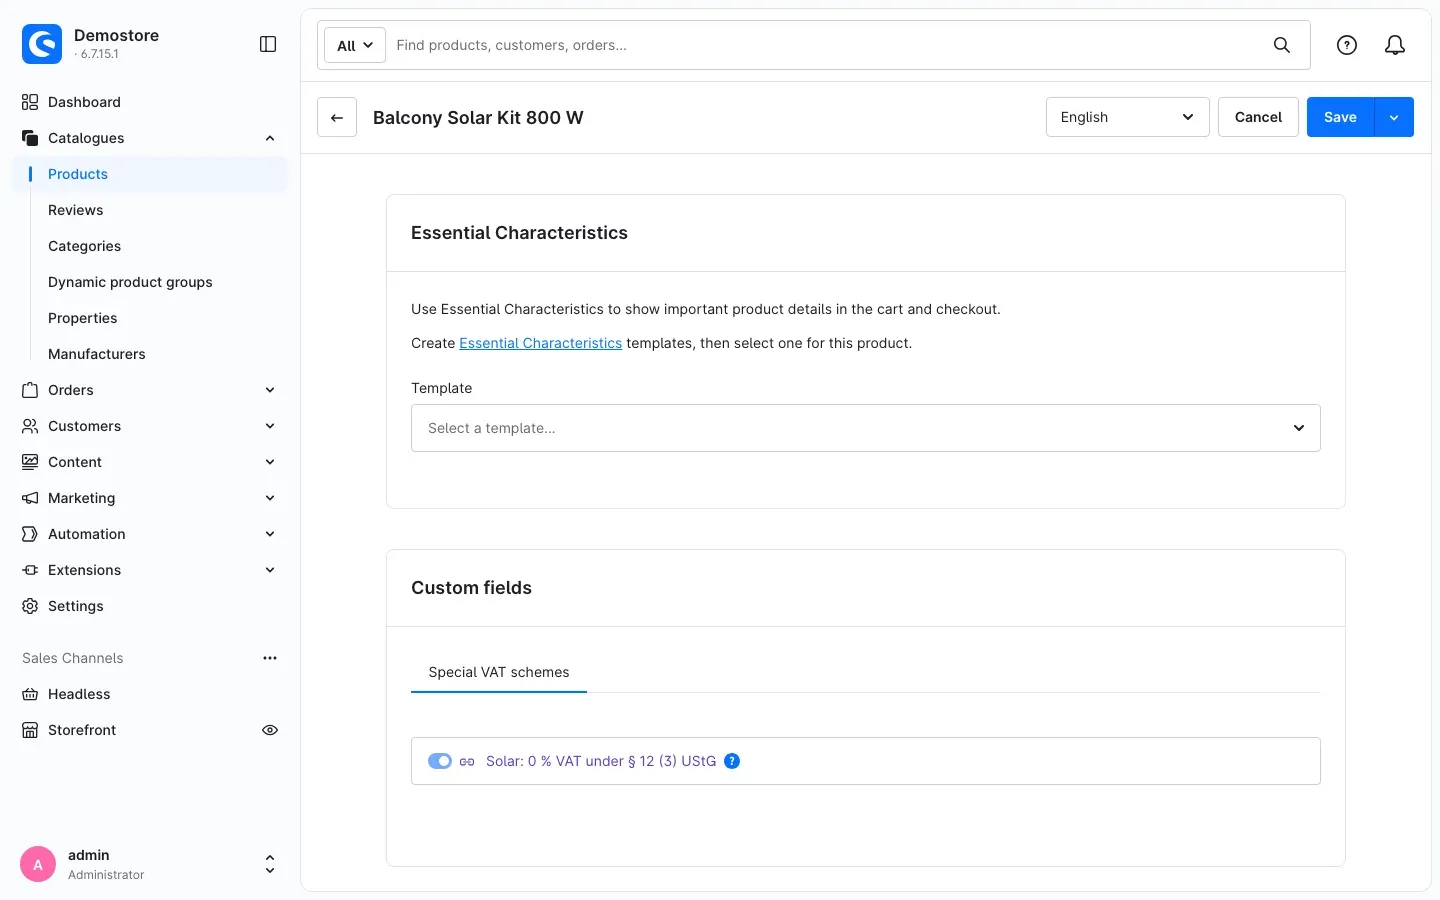Click the inheritance link icon beside Solar toggle
This screenshot has height=900, width=1440.
pos(467,762)
